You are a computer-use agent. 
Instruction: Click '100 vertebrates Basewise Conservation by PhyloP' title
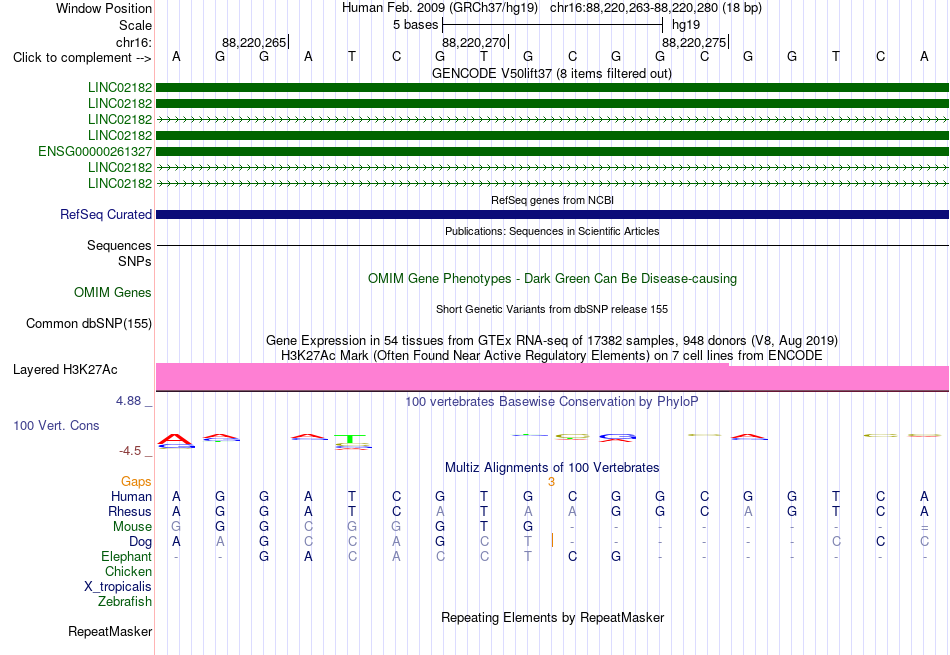552,402
